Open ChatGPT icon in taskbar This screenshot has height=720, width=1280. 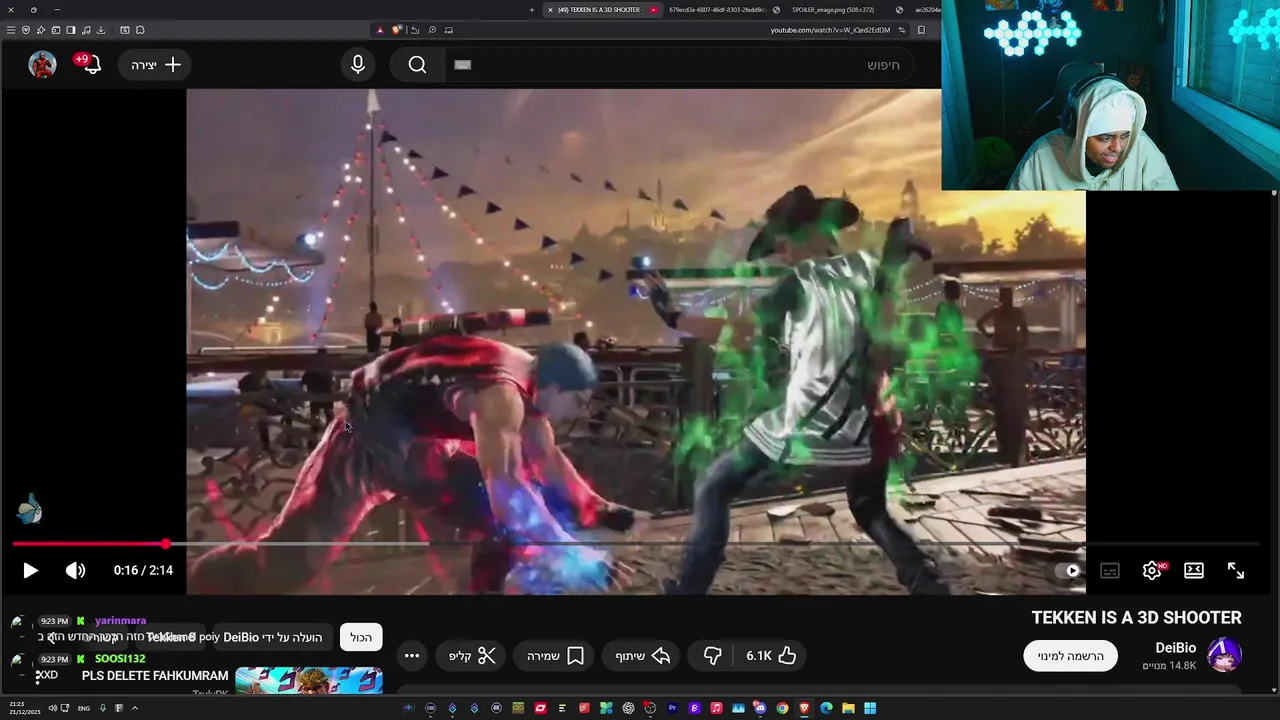[x=628, y=708]
